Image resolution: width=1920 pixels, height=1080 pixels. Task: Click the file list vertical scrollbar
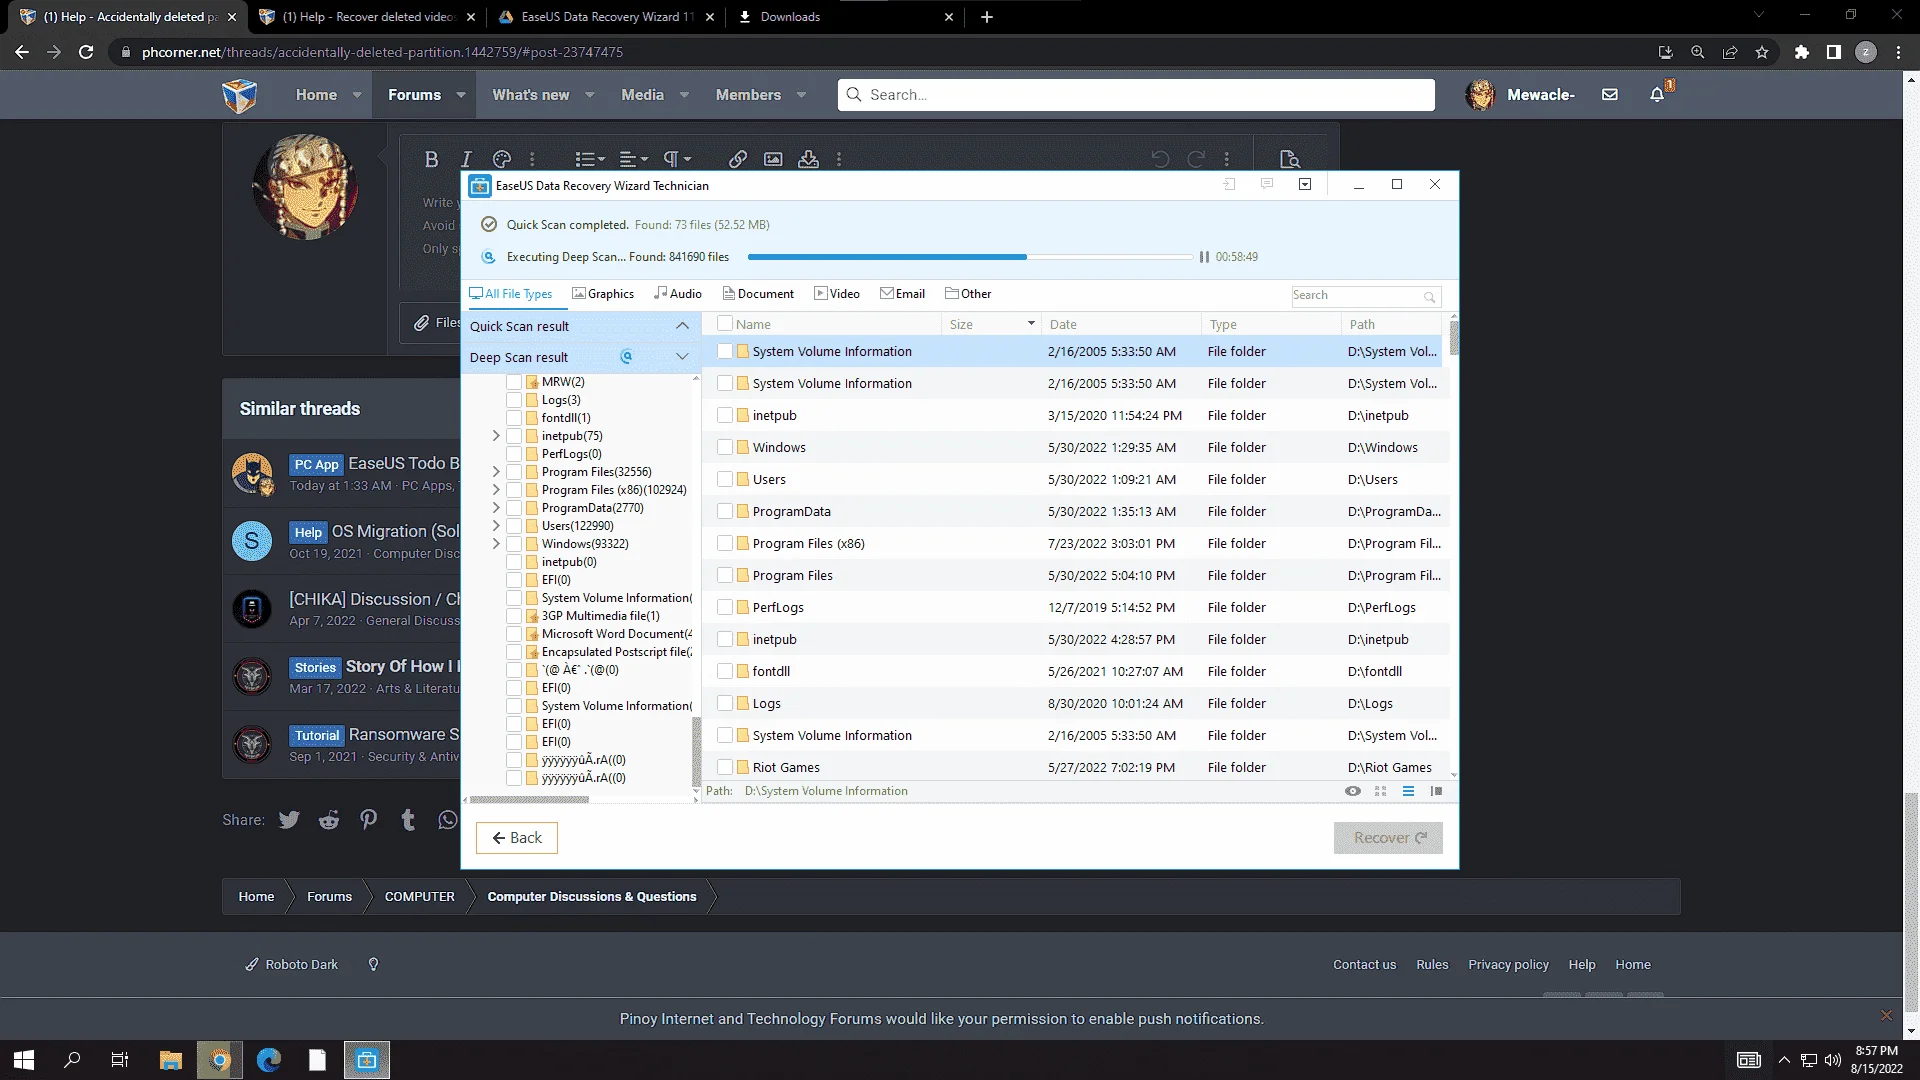coord(1454,338)
